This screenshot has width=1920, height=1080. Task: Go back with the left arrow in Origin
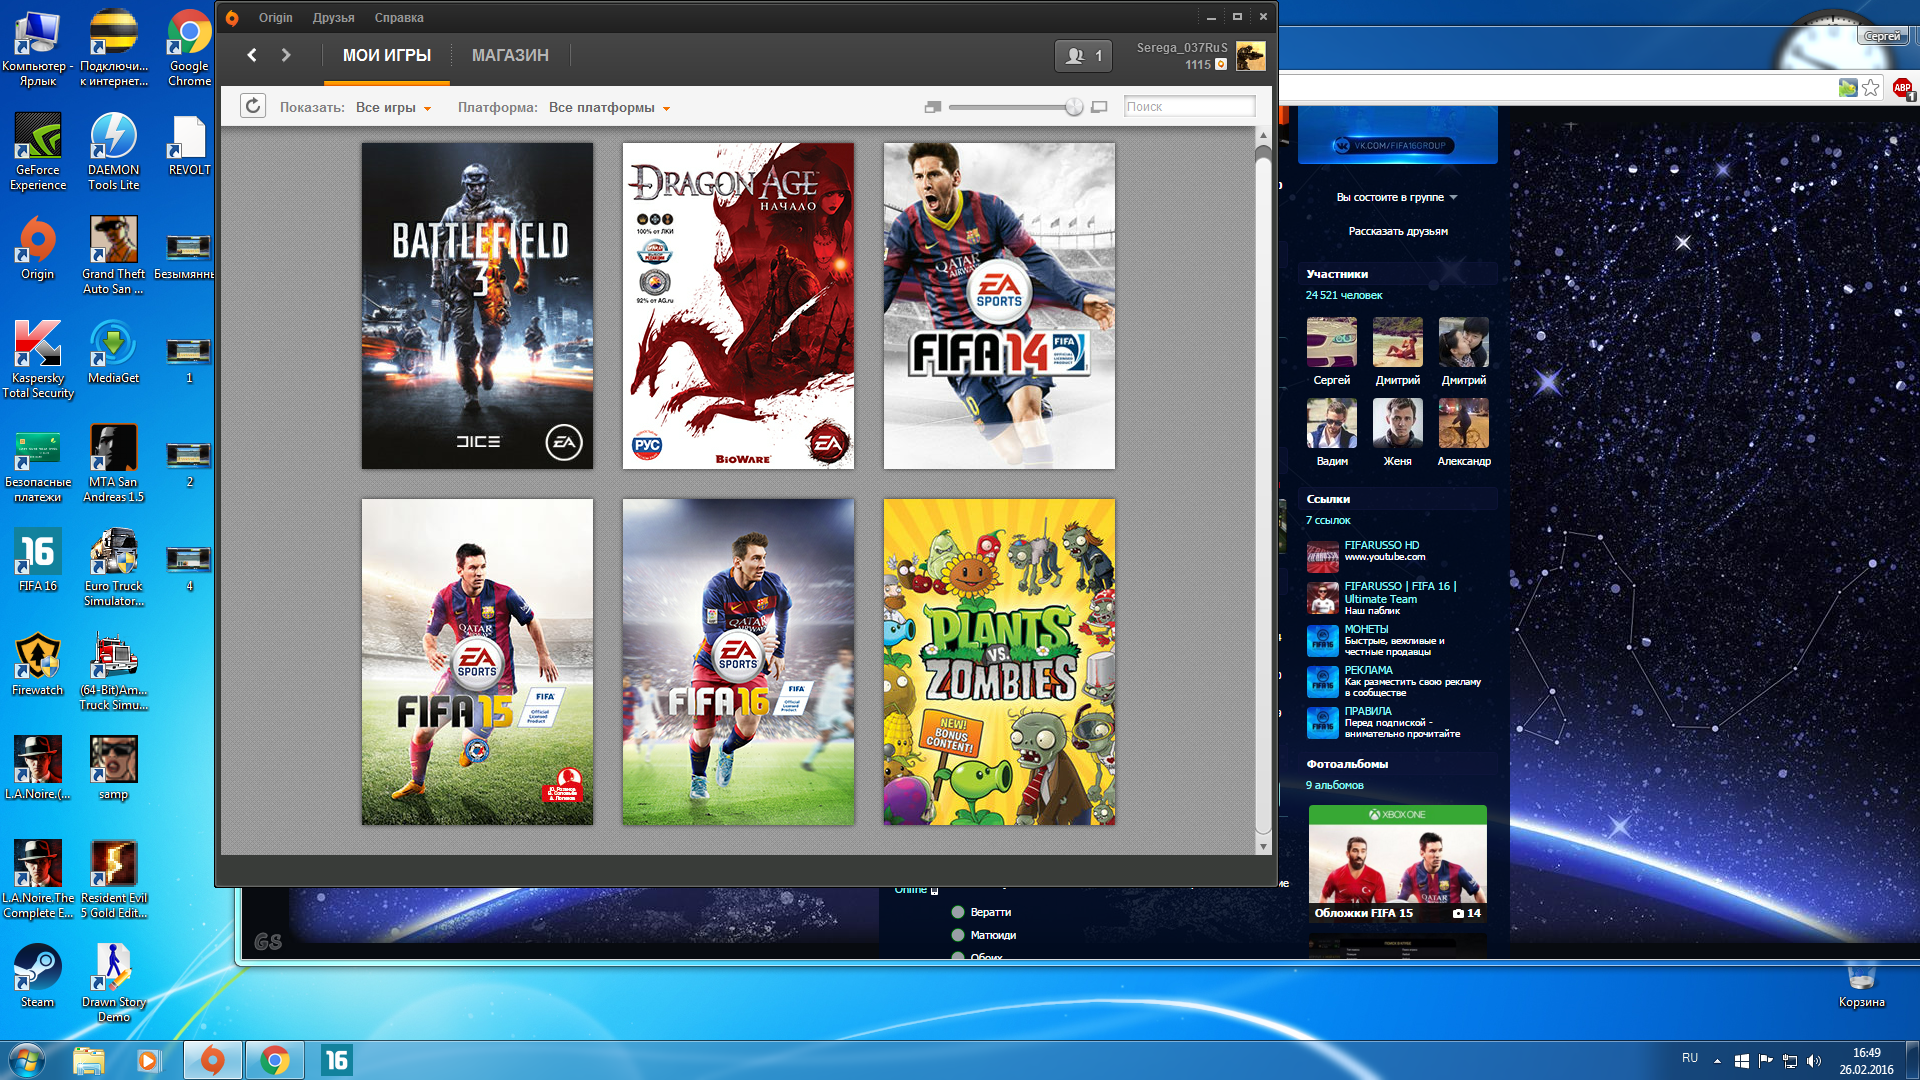point(252,55)
